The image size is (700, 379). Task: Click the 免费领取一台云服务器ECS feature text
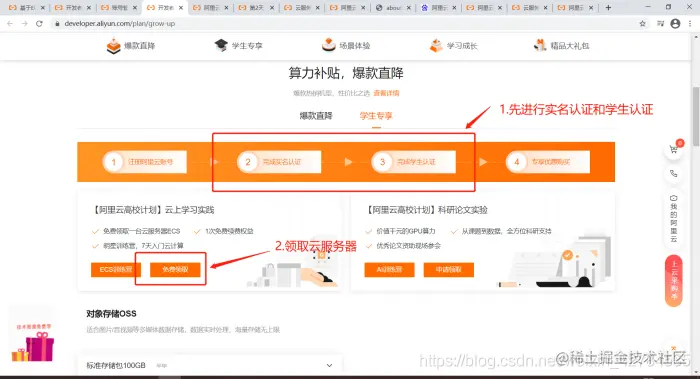coord(142,231)
